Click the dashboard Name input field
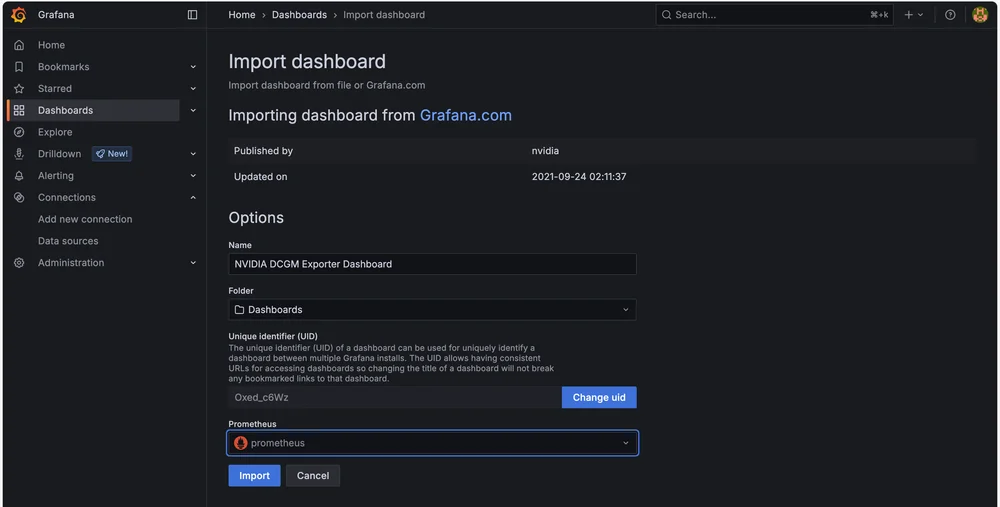Viewport: 1000px width, 507px height. [x=432, y=264]
